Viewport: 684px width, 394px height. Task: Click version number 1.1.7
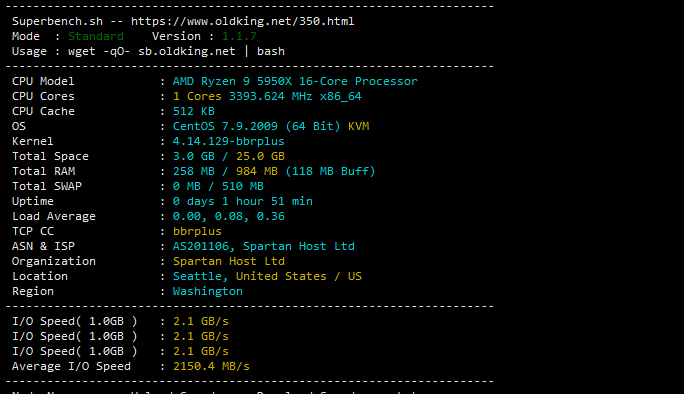pyautogui.click(x=239, y=36)
